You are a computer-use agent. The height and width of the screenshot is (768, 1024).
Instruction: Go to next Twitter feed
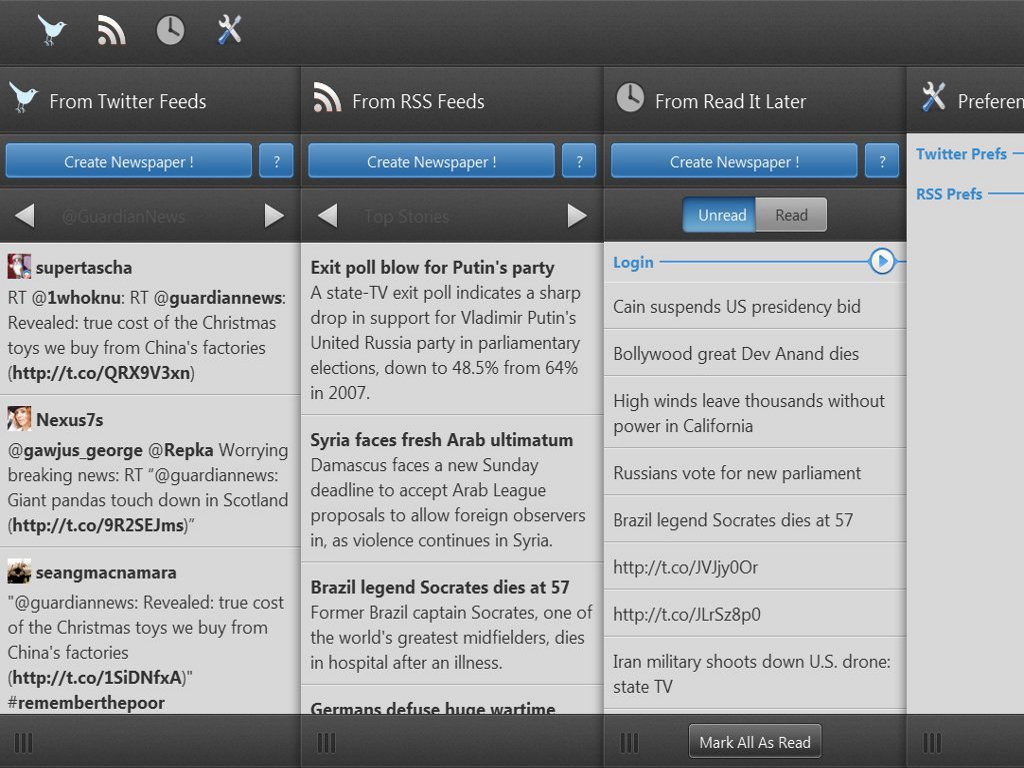point(274,215)
